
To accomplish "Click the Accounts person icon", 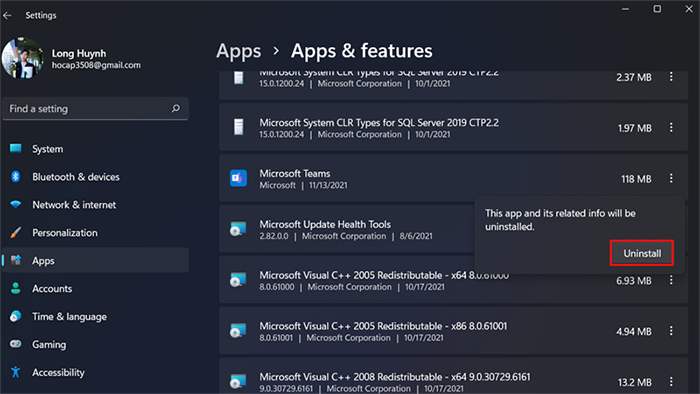I will coord(16,288).
